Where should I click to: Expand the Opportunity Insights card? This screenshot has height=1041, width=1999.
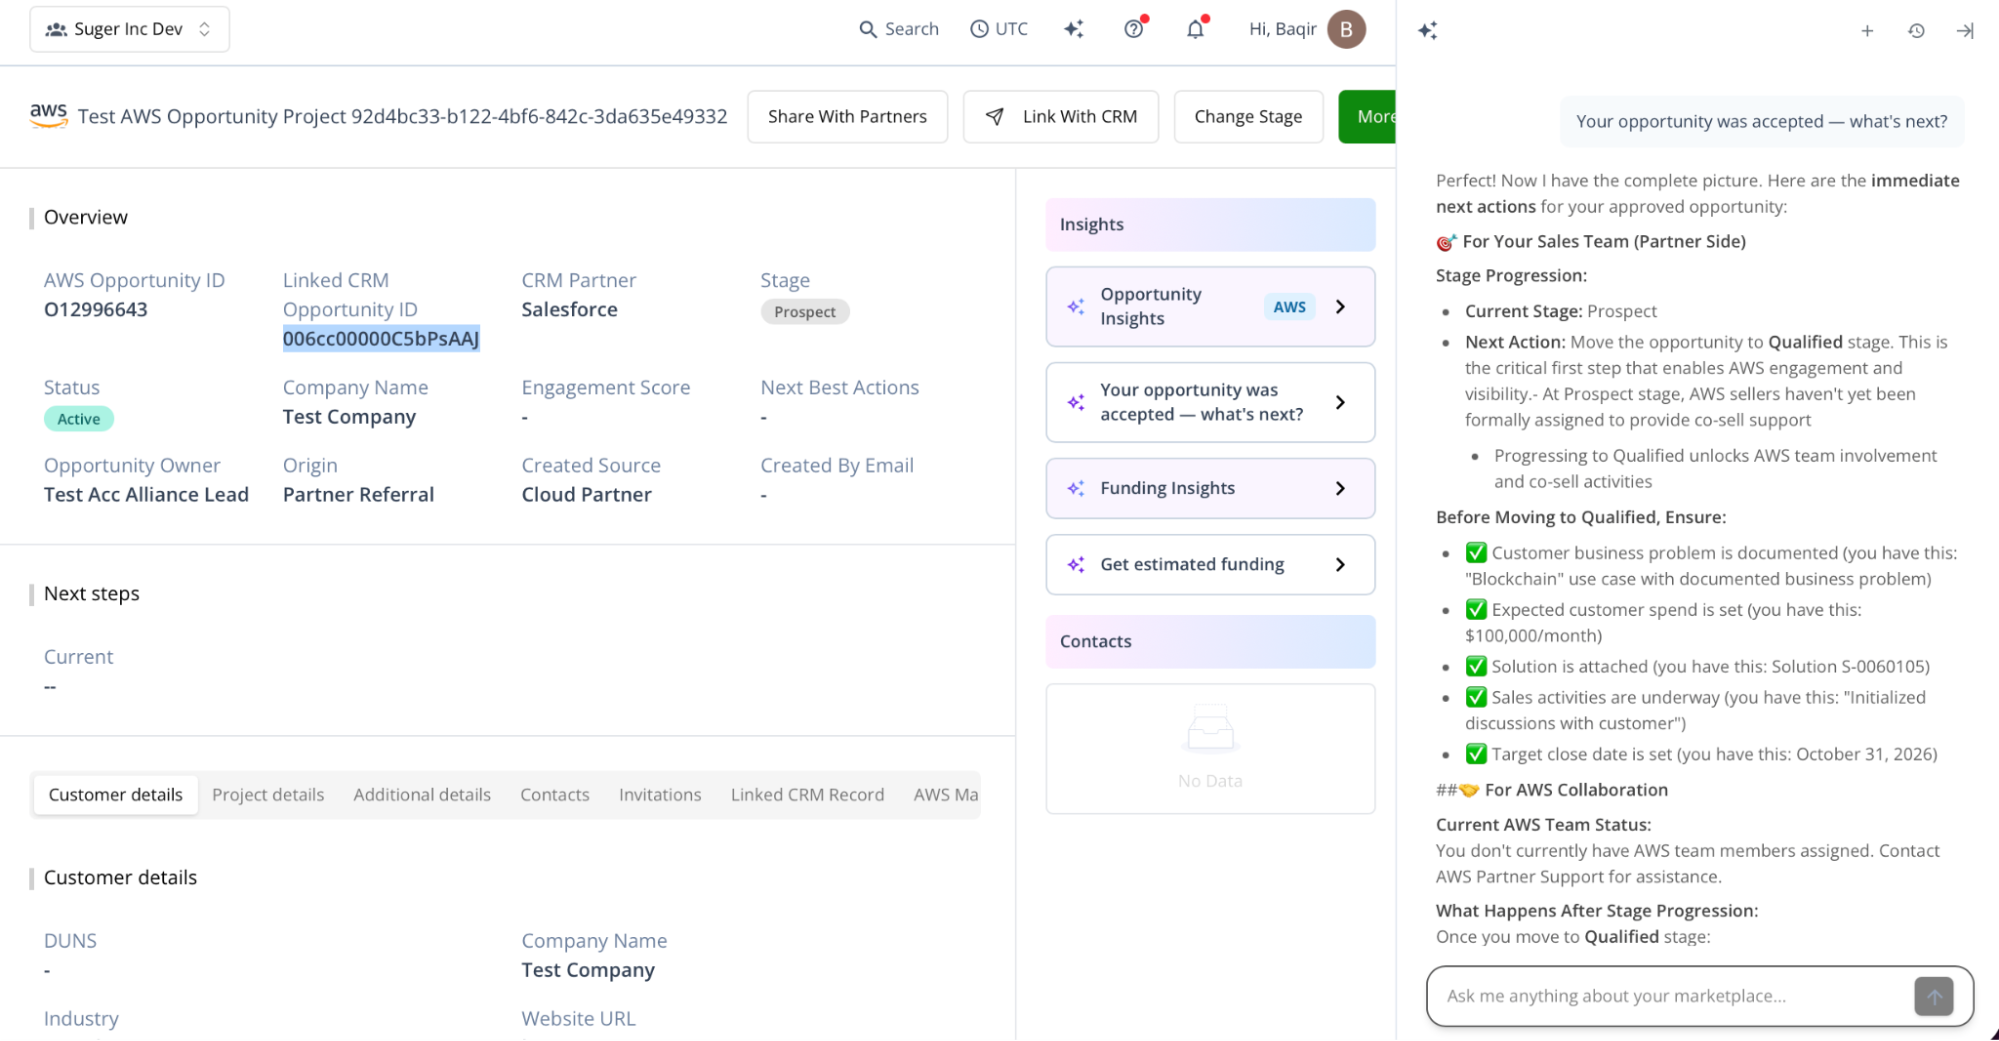pyautogui.click(x=1209, y=306)
